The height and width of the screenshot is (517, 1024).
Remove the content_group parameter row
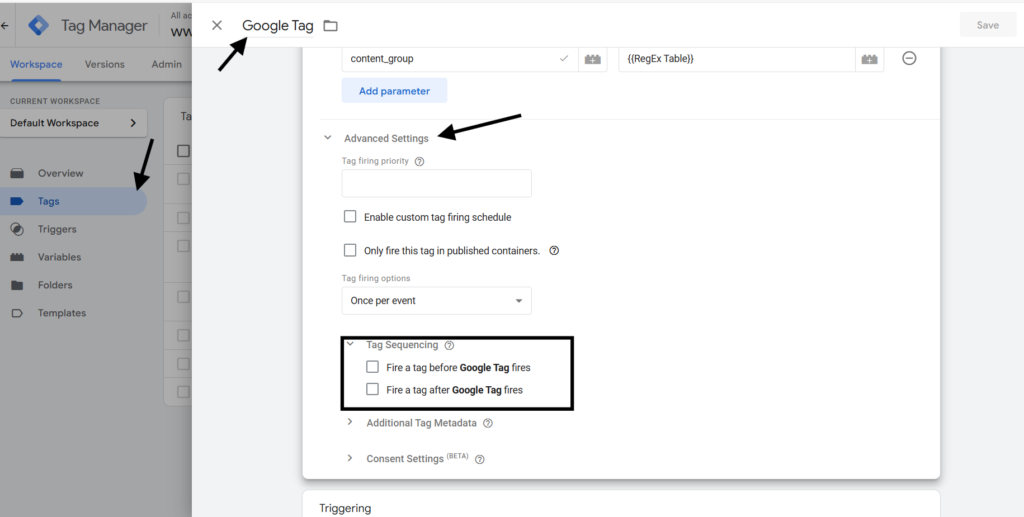[x=909, y=58]
